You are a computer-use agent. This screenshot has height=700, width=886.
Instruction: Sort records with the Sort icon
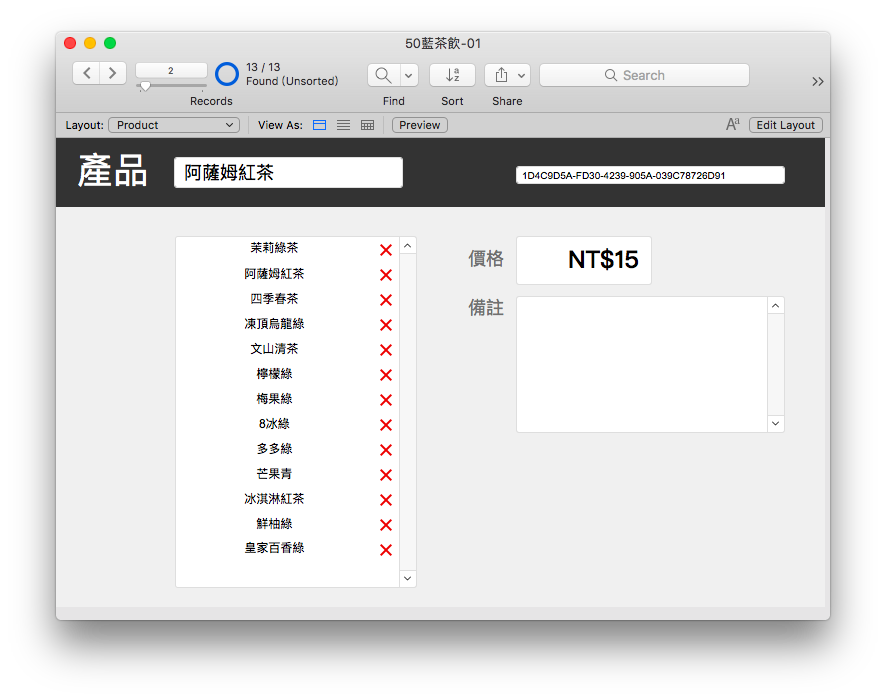(452, 75)
